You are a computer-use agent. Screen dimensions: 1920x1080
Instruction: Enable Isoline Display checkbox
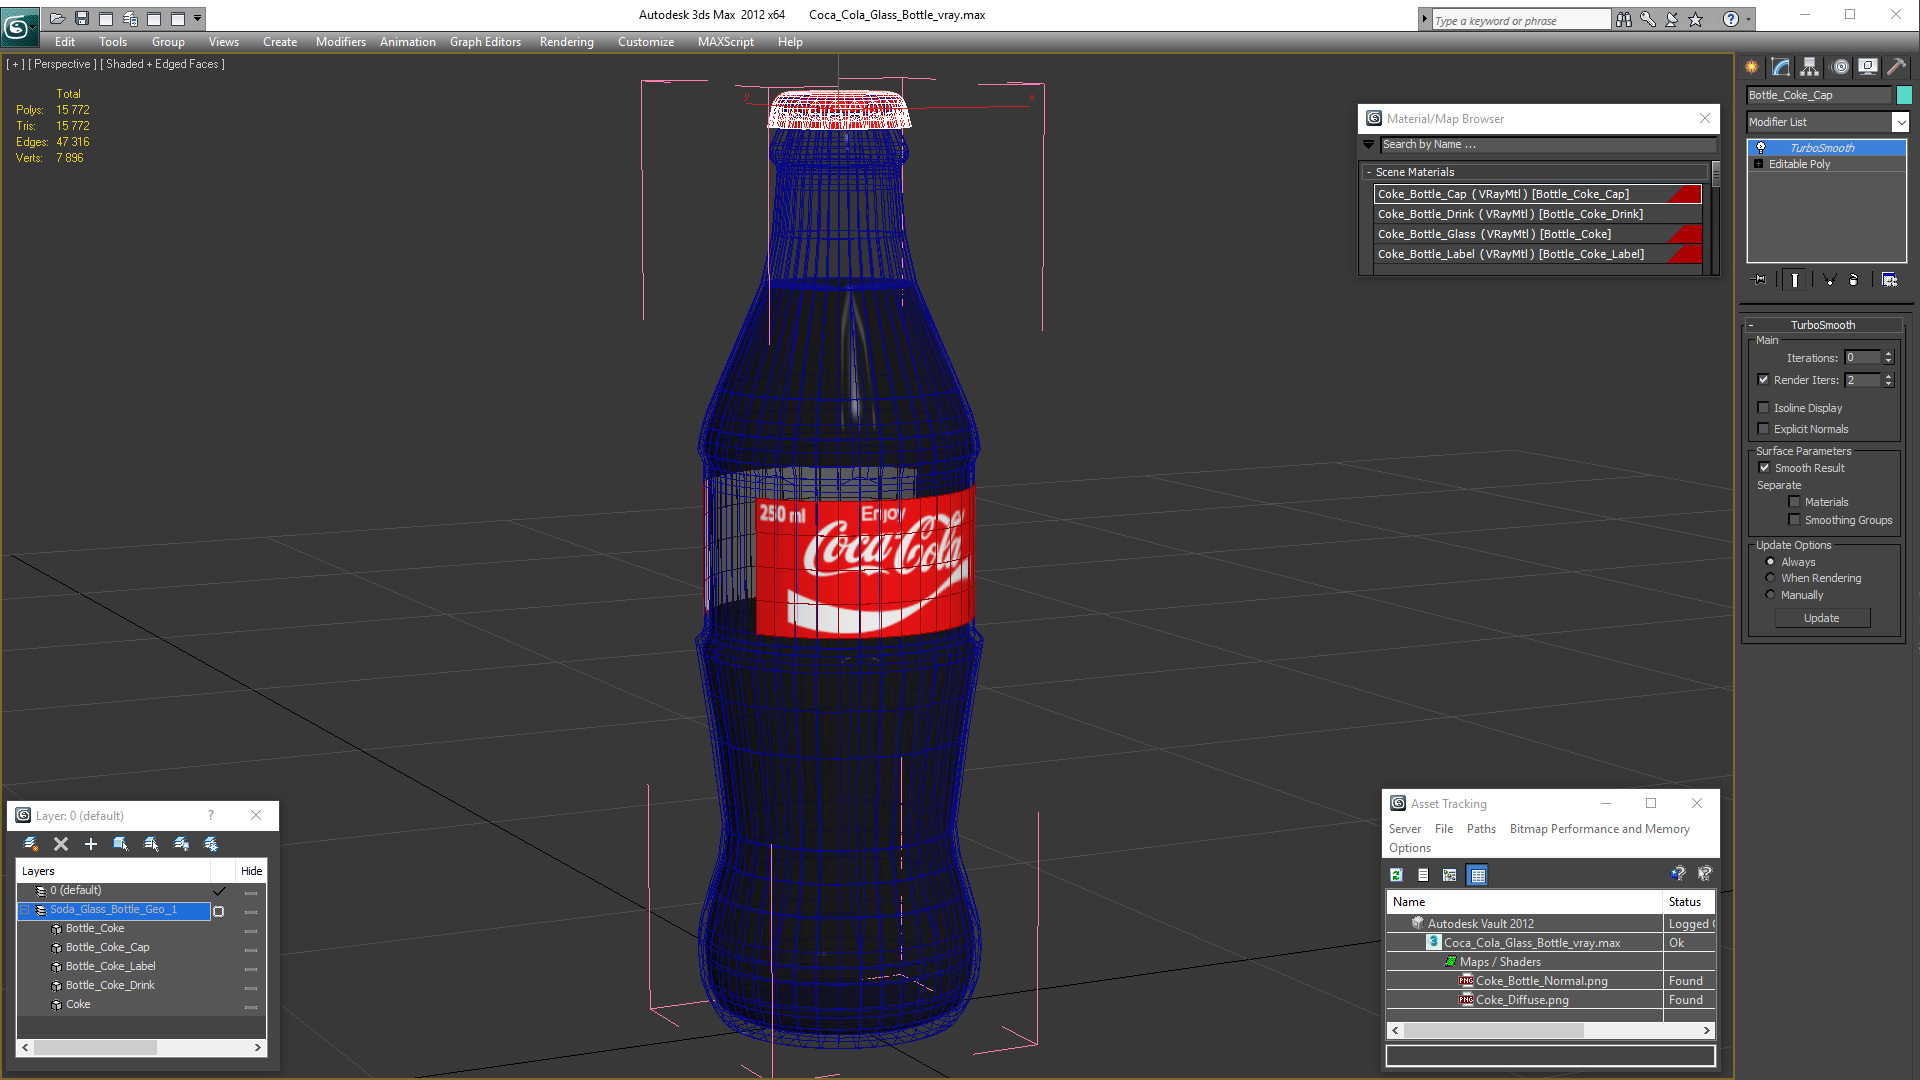(1764, 408)
